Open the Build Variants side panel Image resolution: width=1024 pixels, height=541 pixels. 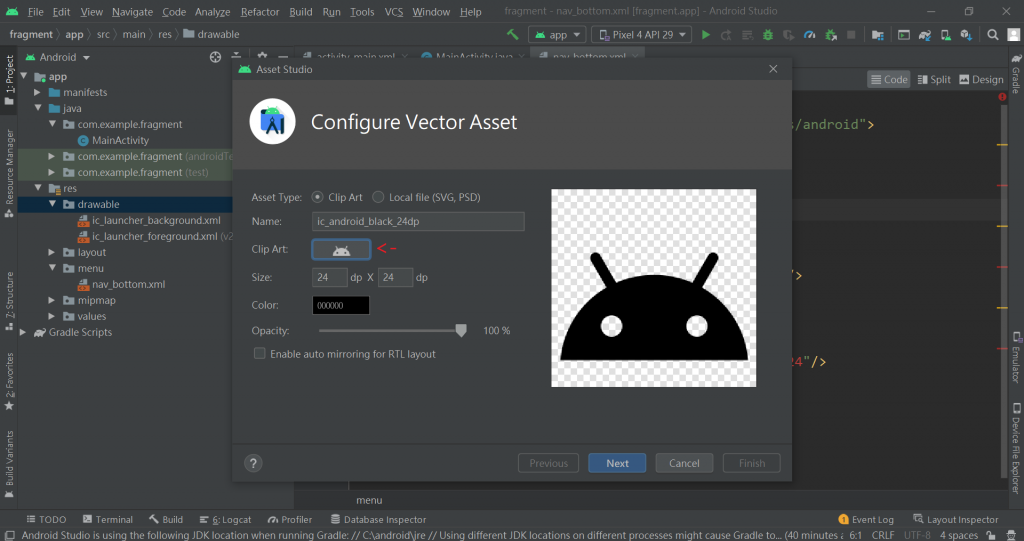tap(9, 464)
